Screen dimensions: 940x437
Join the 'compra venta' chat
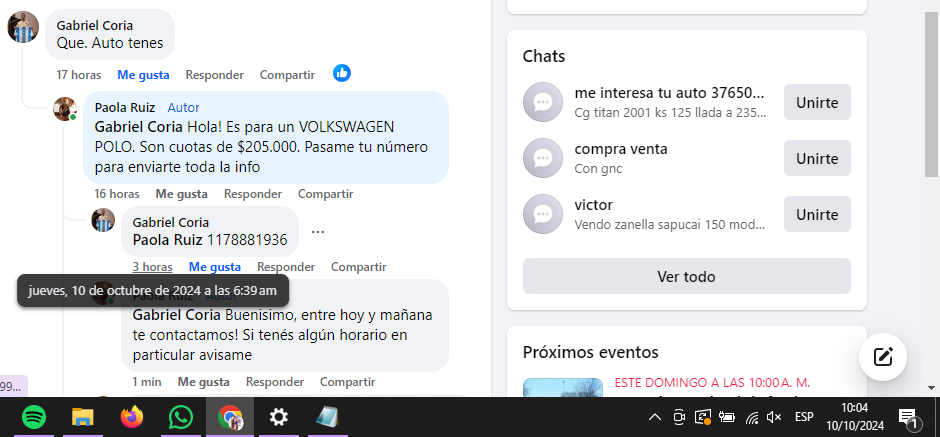pos(817,158)
